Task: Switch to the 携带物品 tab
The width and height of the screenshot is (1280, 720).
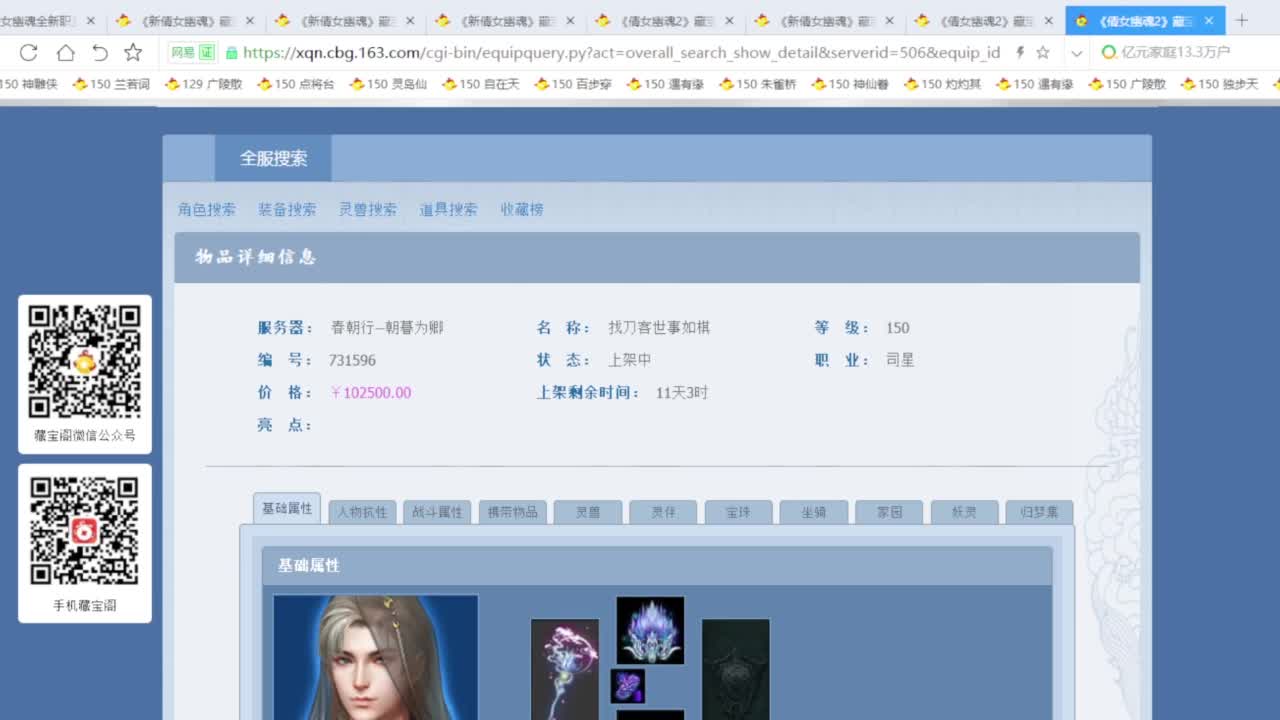Action: click(x=513, y=512)
